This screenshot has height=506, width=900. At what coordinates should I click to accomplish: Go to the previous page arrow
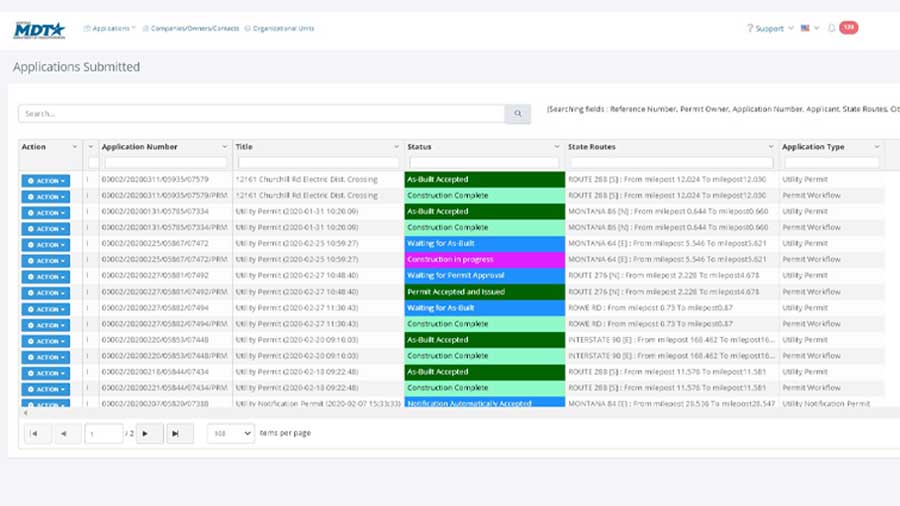coord(66,433)
